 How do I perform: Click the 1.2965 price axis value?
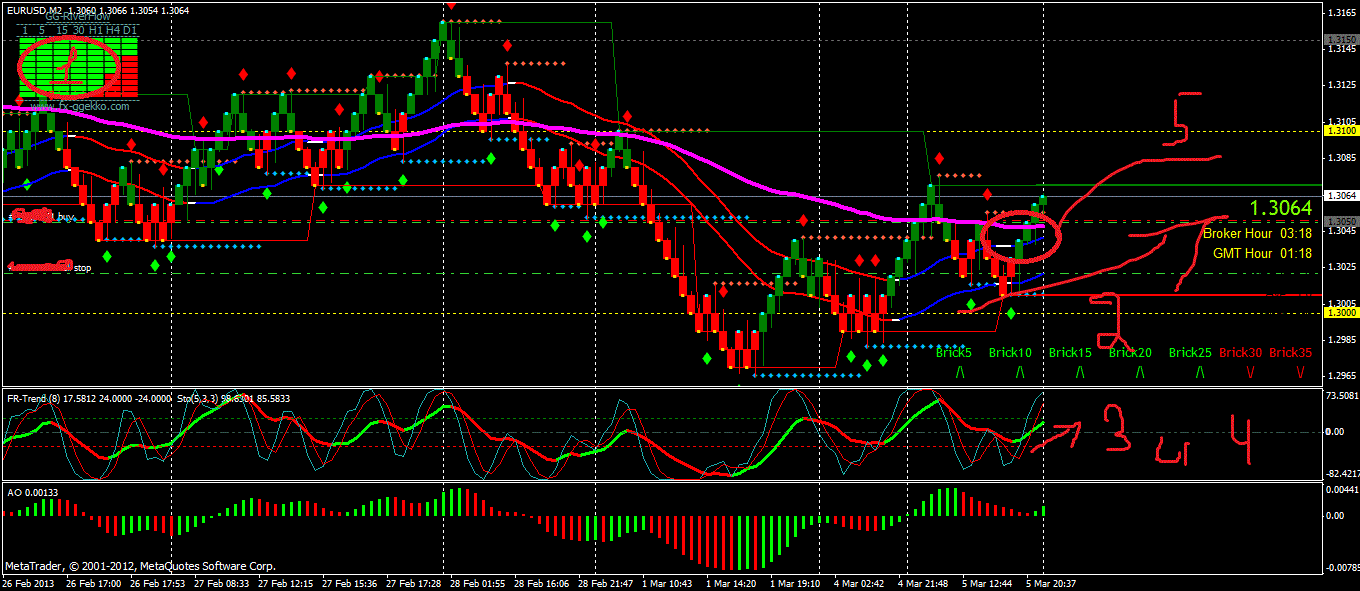click(x=1342, y=376)
